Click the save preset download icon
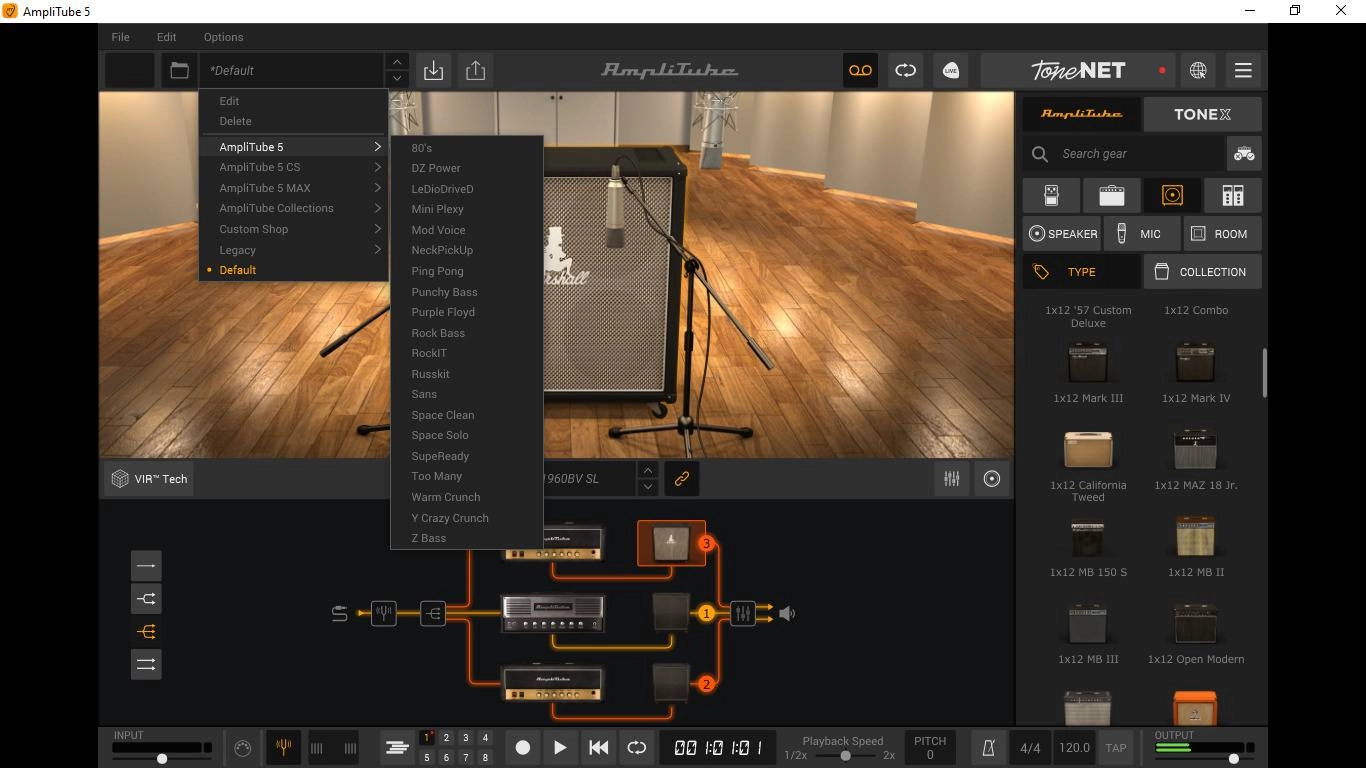Screen dimensions: 1366x768 [433, 71]
